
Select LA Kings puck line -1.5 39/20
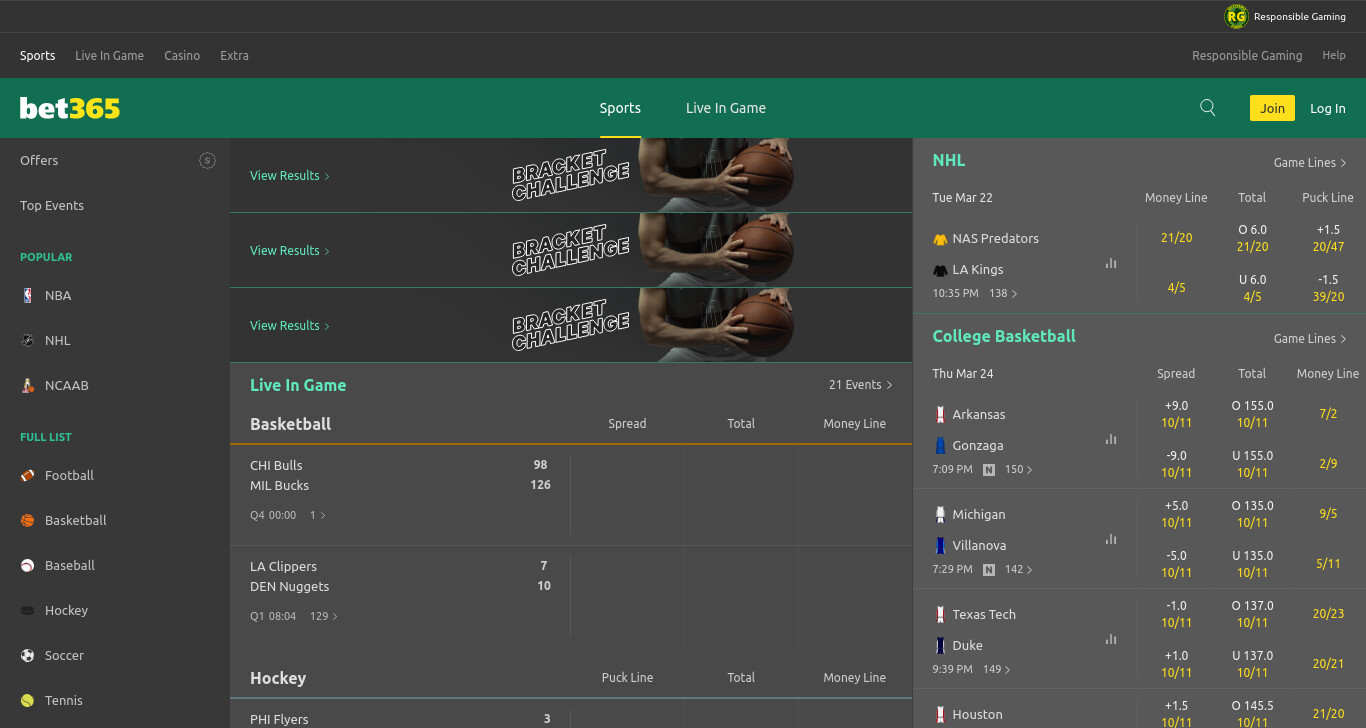1328,288
